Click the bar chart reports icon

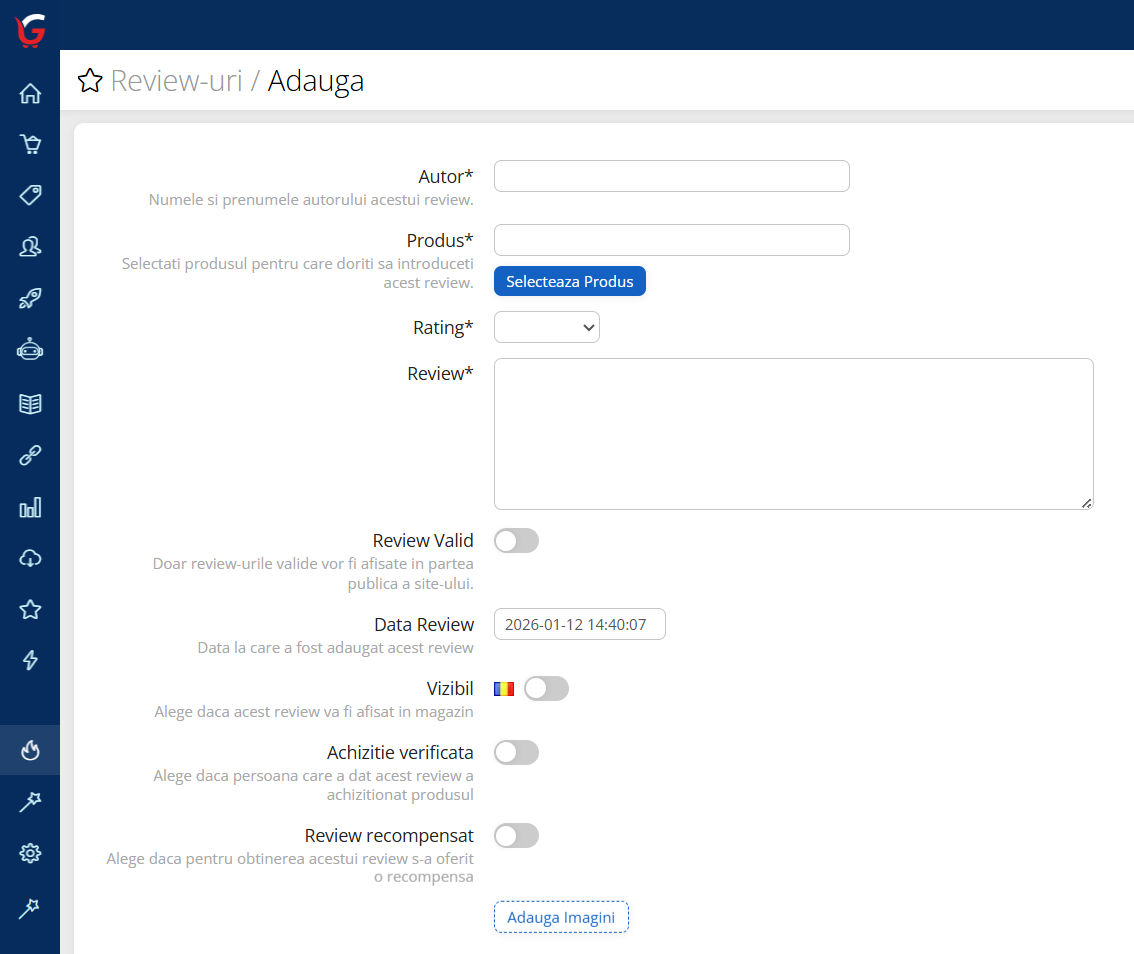(x=30, y=508)
